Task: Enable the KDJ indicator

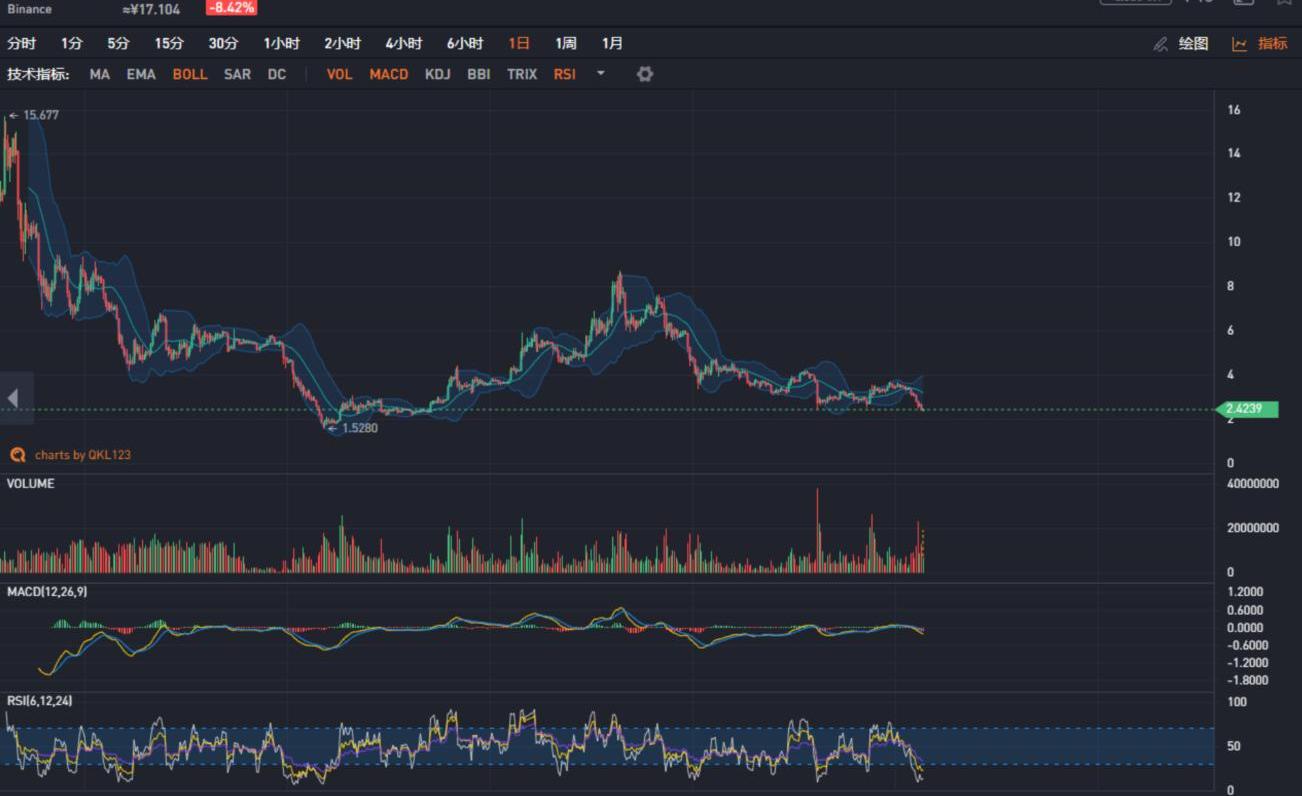Action: (437, 74)
